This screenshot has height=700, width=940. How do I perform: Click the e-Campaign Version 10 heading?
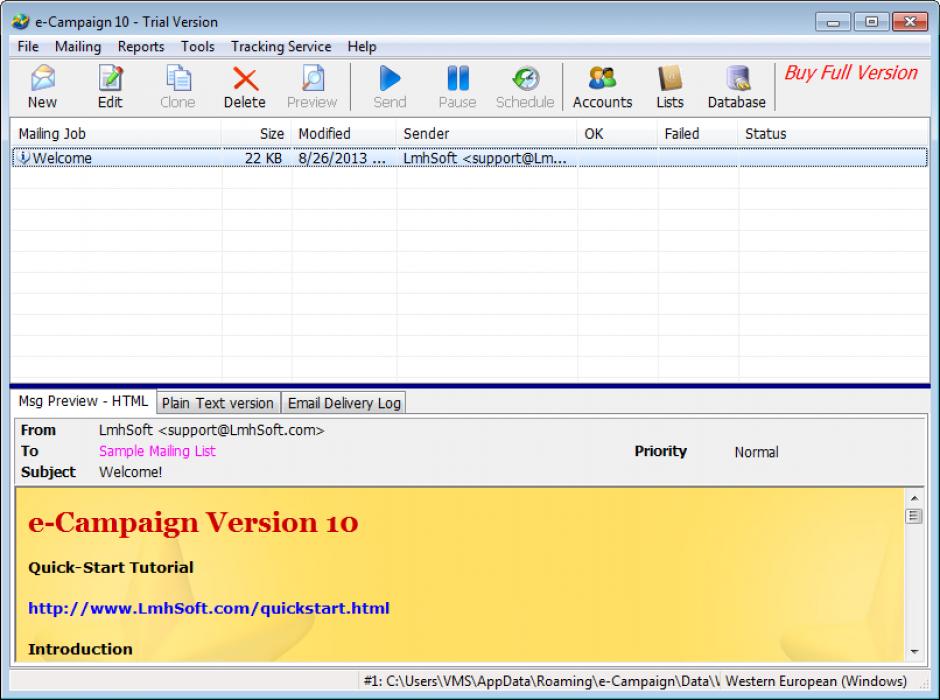tap(193, 523)
